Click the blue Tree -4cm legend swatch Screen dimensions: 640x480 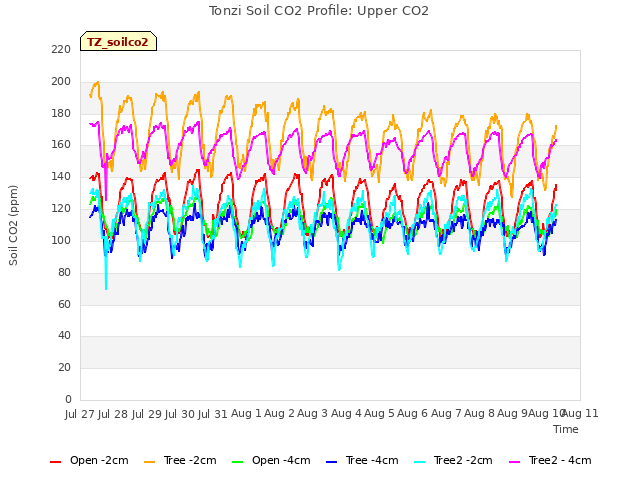pos(331,462)
